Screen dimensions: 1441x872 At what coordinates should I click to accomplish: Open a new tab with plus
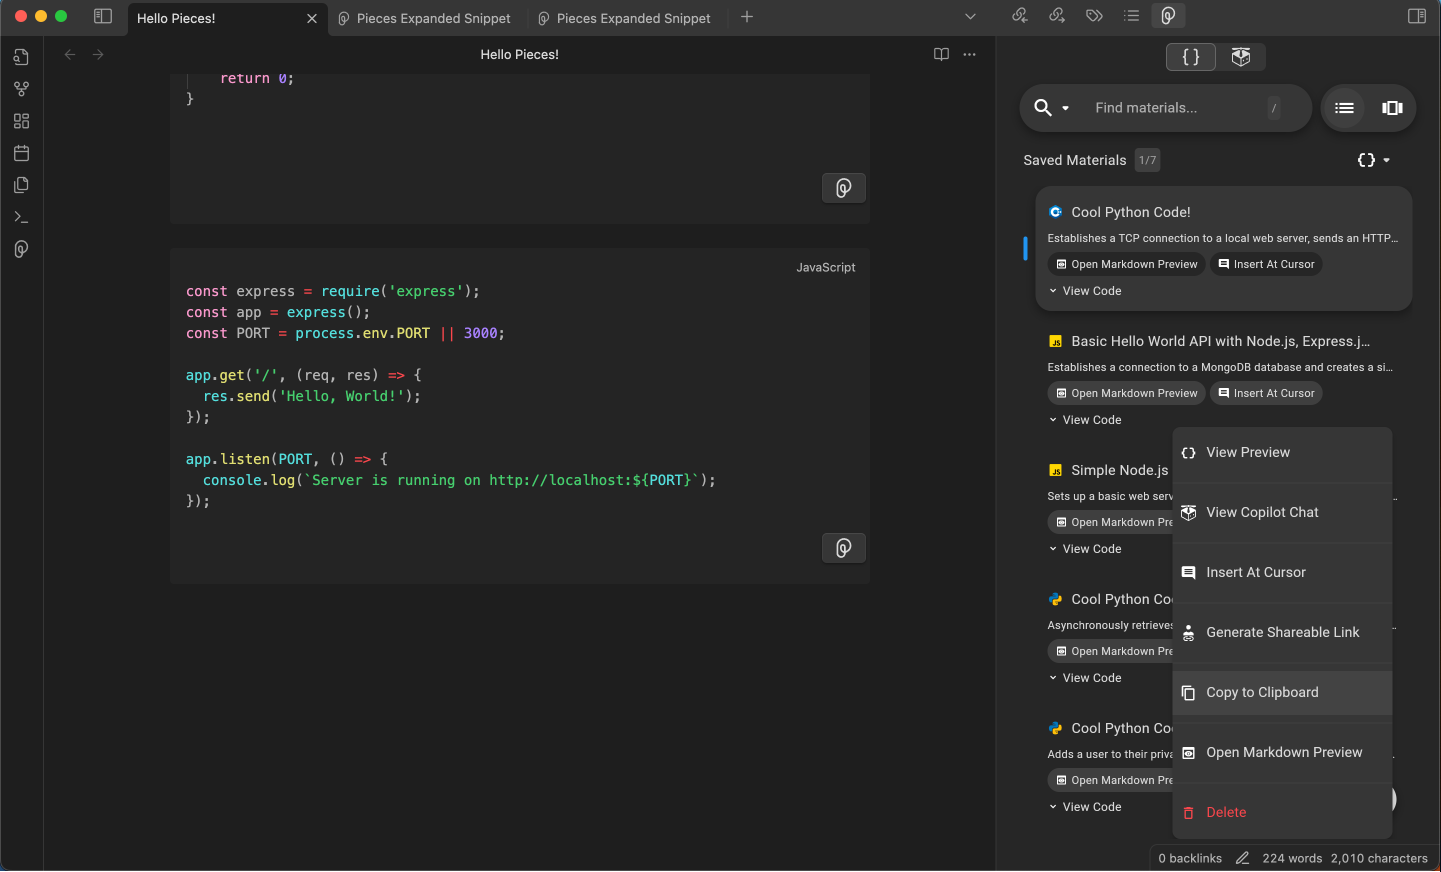(x=747, y=17)
